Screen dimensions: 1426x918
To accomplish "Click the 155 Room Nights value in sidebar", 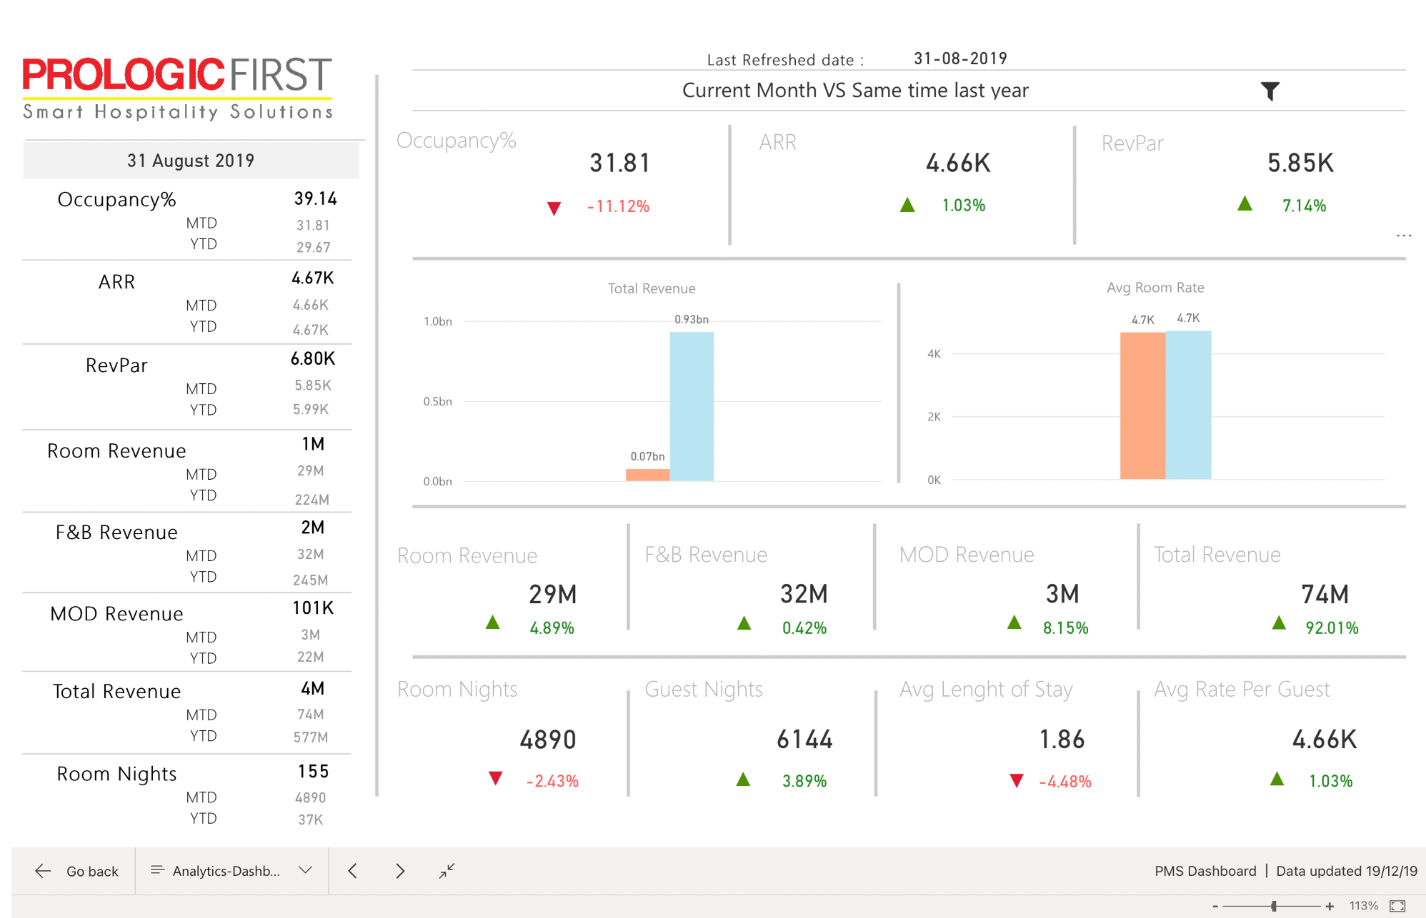I will click(x=313, y=771).
